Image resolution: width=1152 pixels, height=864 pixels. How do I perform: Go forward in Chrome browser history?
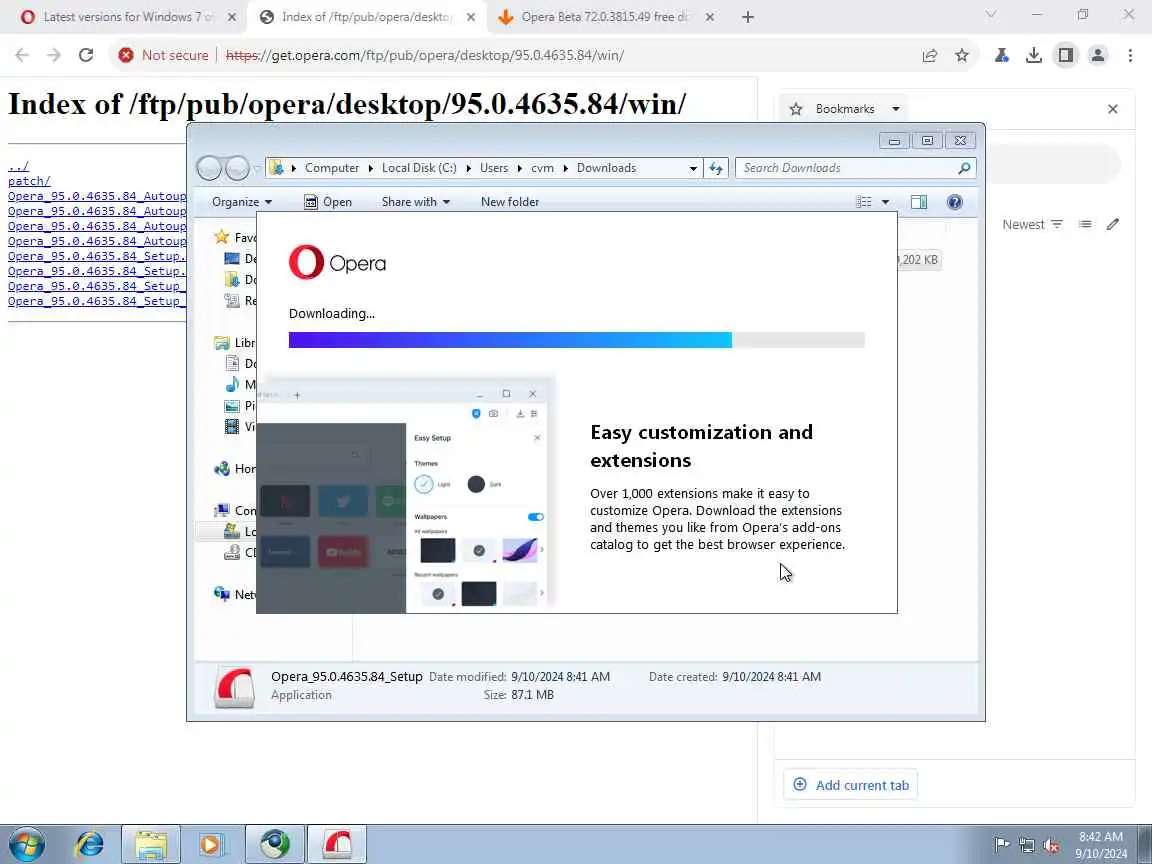(54, 55)
